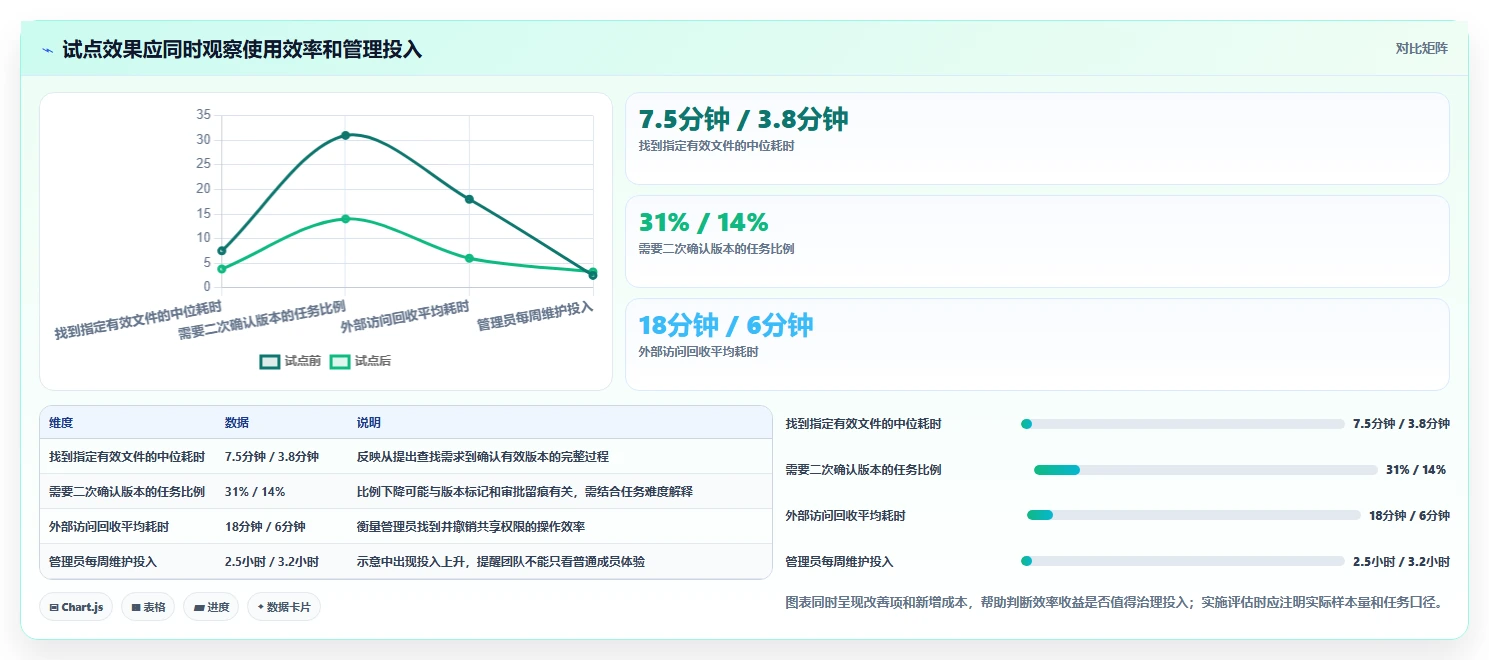Click description 反映从提出查找需求到确认有效版本的完整过程
The image size is (1489, 660).
pyautogui.click(x=483, y=457)
